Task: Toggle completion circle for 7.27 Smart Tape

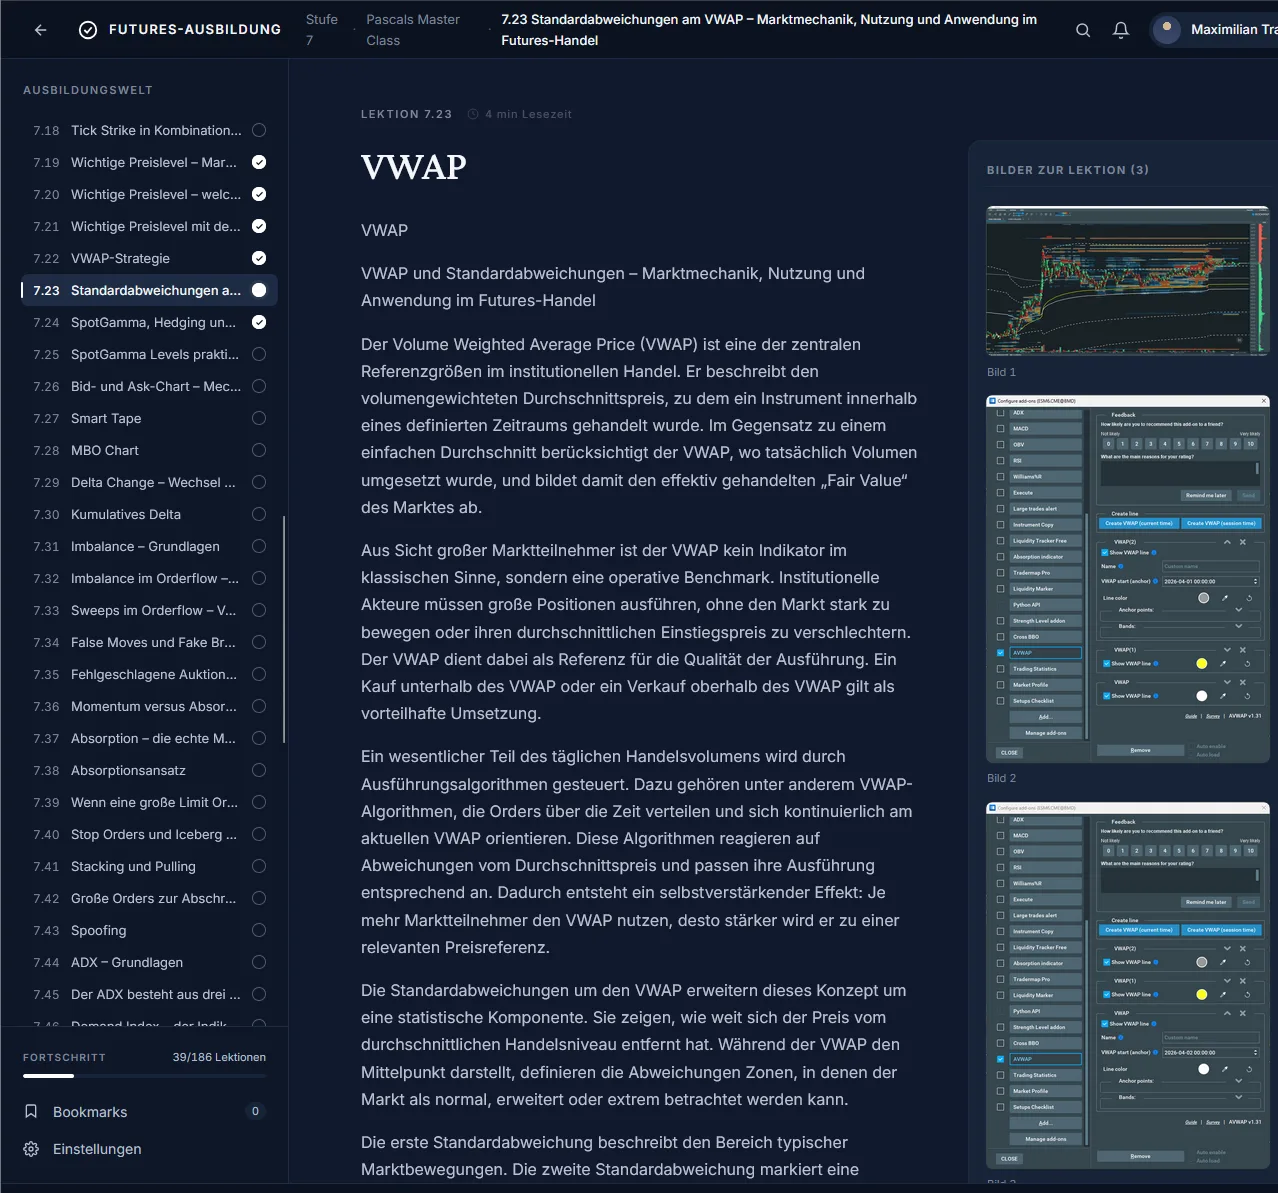Action: pyautogui.click(x=259, y=418)
